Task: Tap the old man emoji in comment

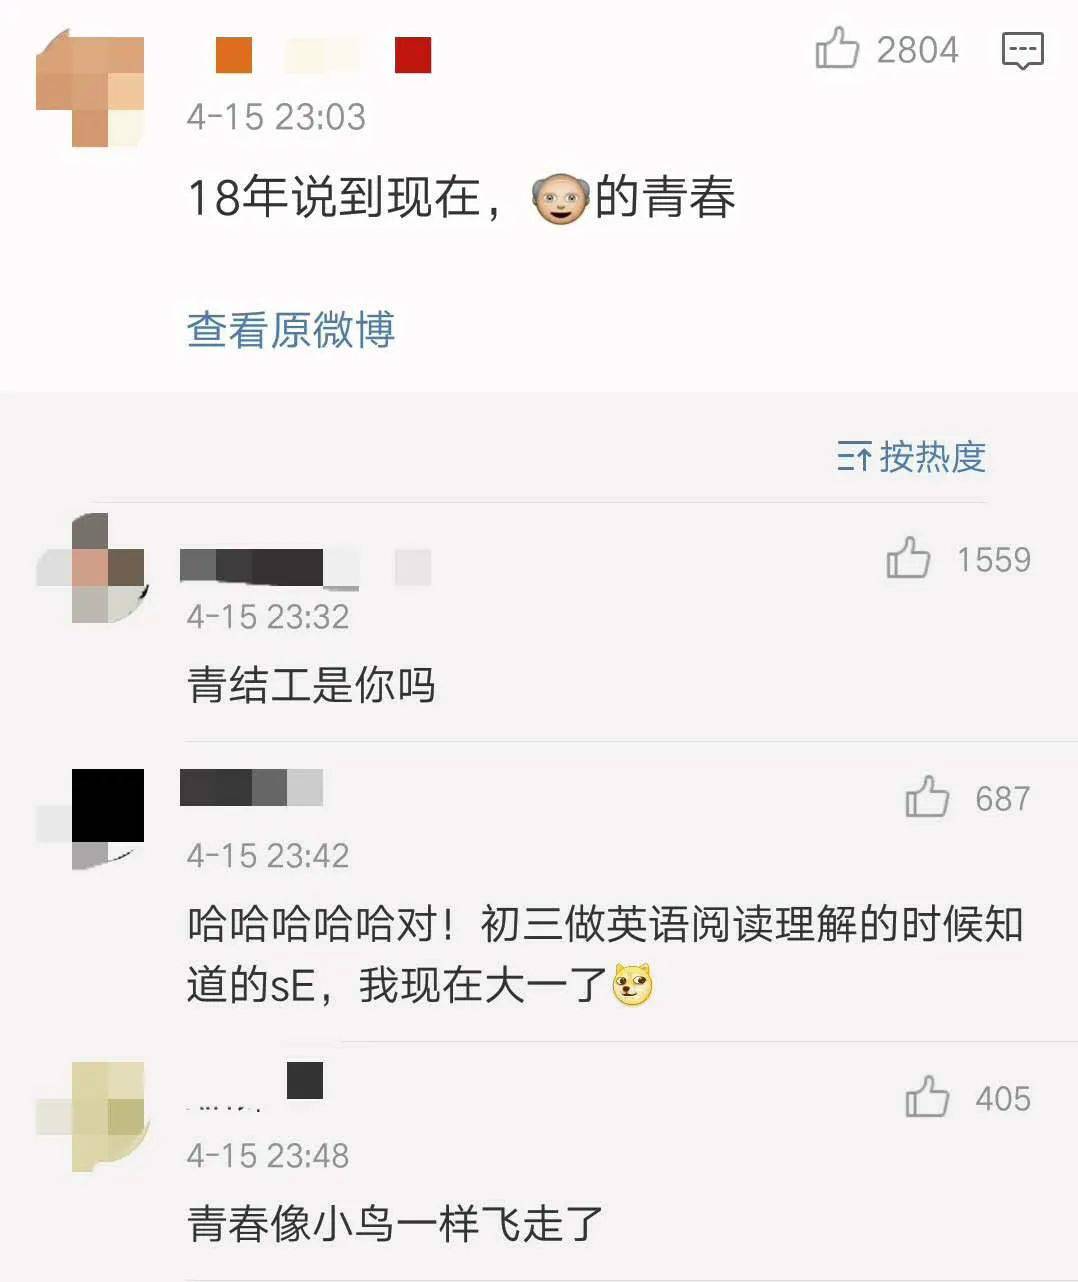Action: [560, 198]
